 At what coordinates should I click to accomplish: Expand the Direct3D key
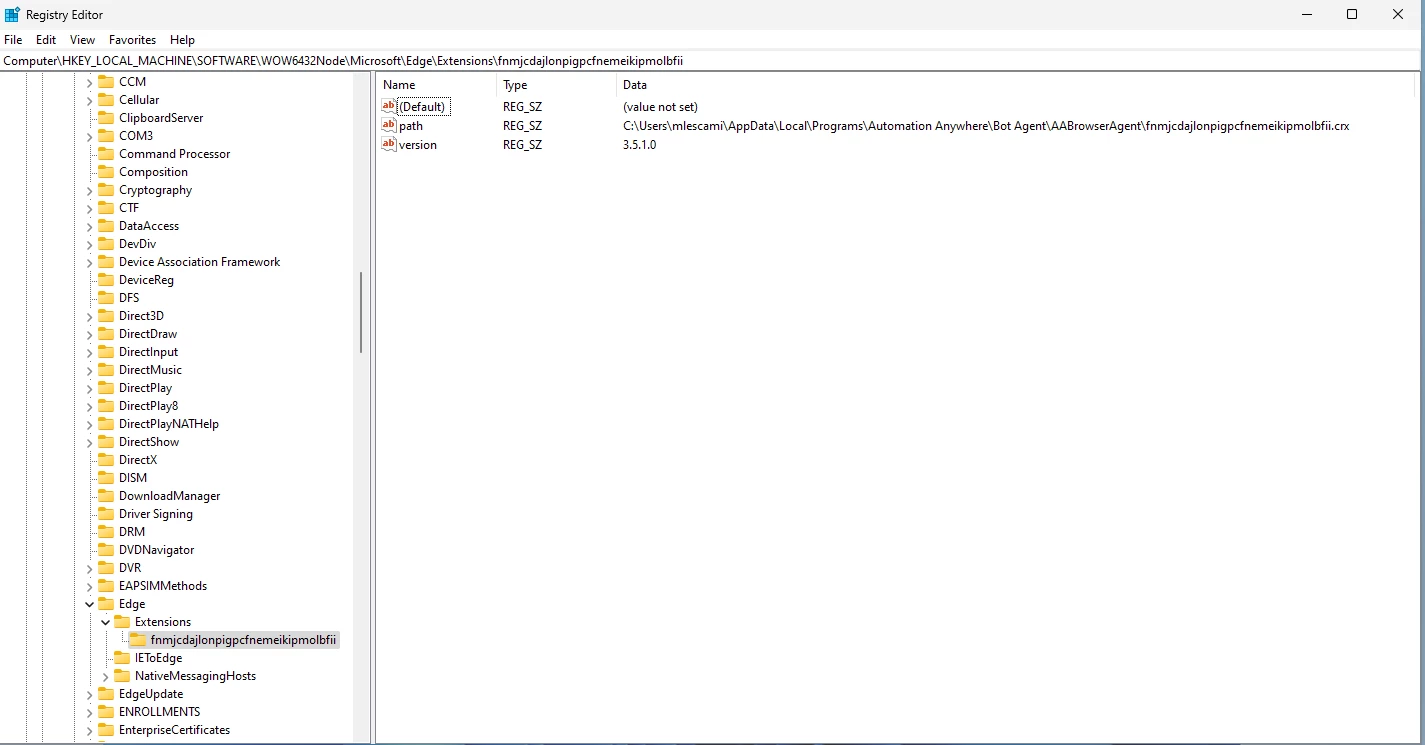(89, 316)
